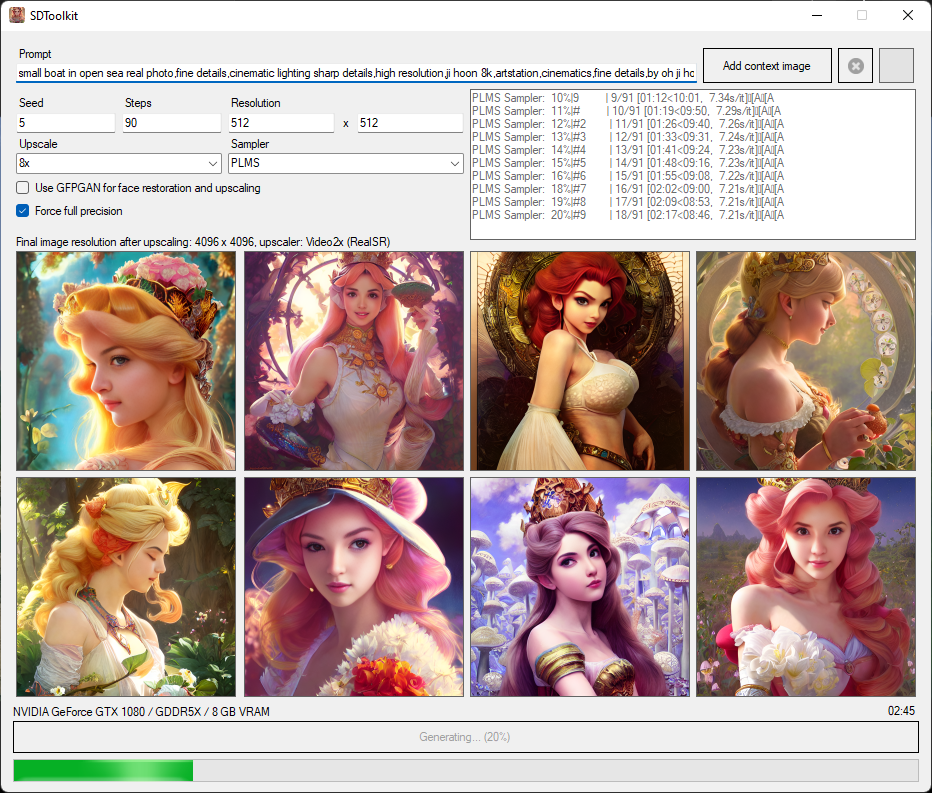Screen dimensions: 932x793
Task: Select thumbnail of pink-haired girl with wide hat
Action: point(354,587)
